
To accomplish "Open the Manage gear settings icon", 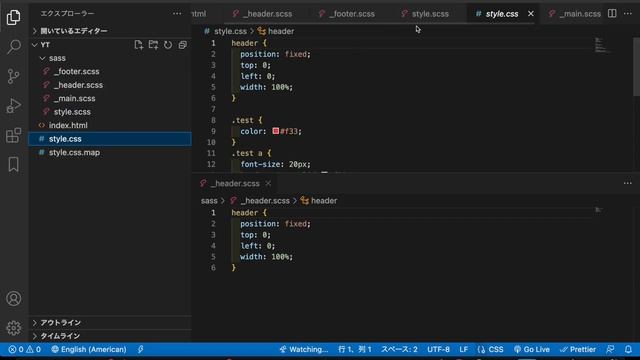I will coord(13,328).
